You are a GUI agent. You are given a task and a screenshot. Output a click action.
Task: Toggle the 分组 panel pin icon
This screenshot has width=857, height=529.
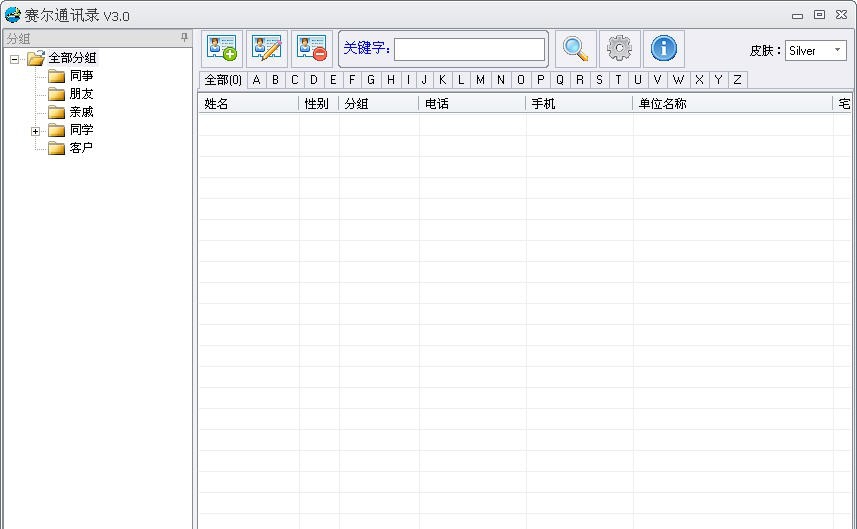184,38
